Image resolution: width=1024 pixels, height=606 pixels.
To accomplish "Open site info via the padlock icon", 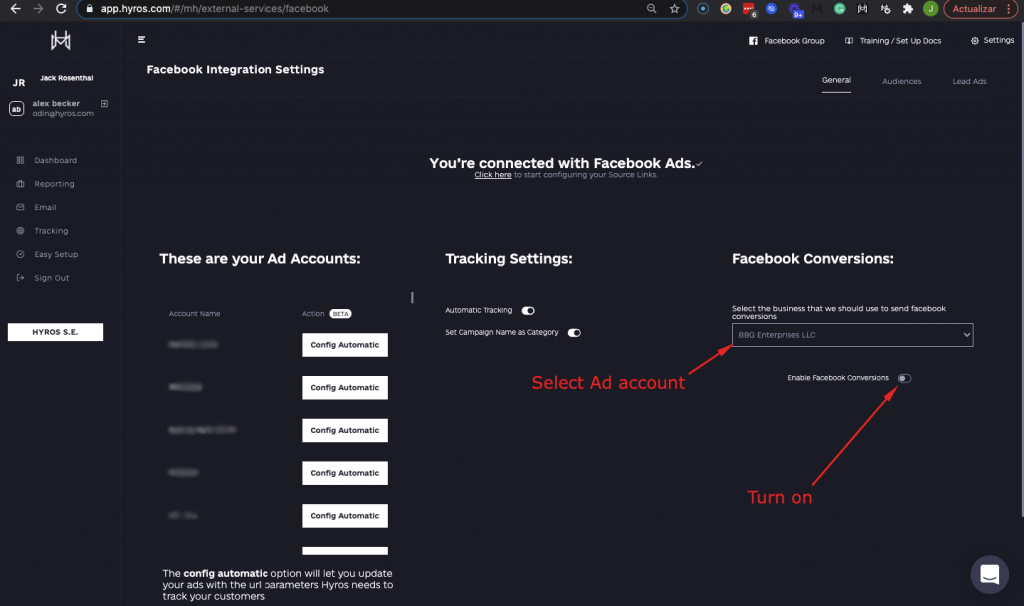I will [89, 8].
